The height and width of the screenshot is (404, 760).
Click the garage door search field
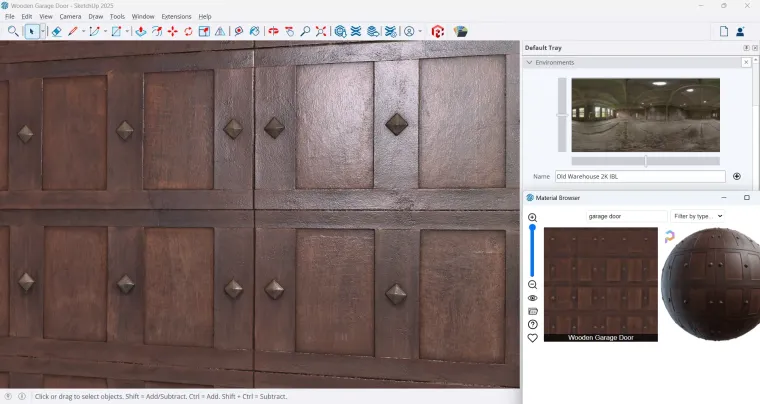(x=626, y=216)
